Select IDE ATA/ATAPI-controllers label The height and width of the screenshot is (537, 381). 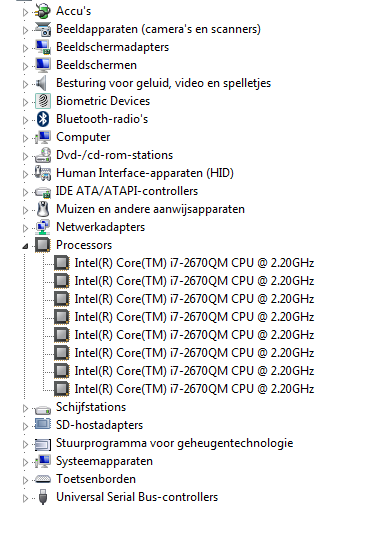coord(127,191)
